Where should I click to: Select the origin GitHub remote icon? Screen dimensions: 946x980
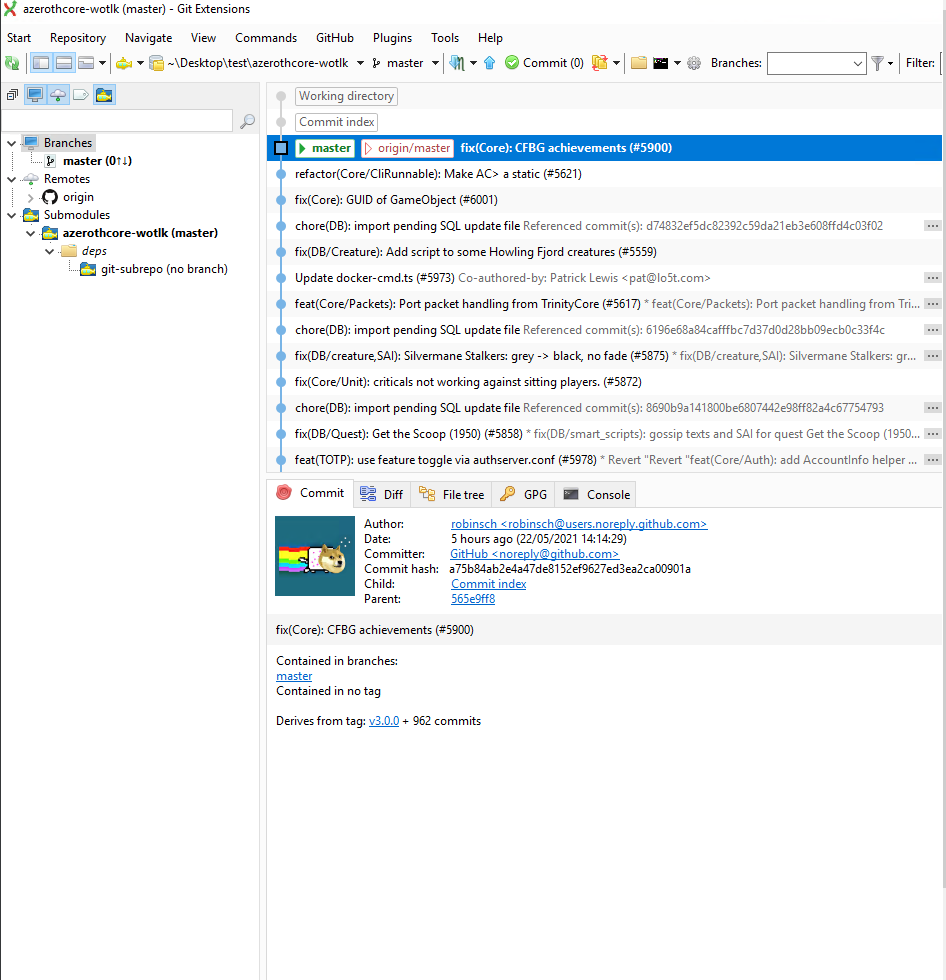coord(49,197)
